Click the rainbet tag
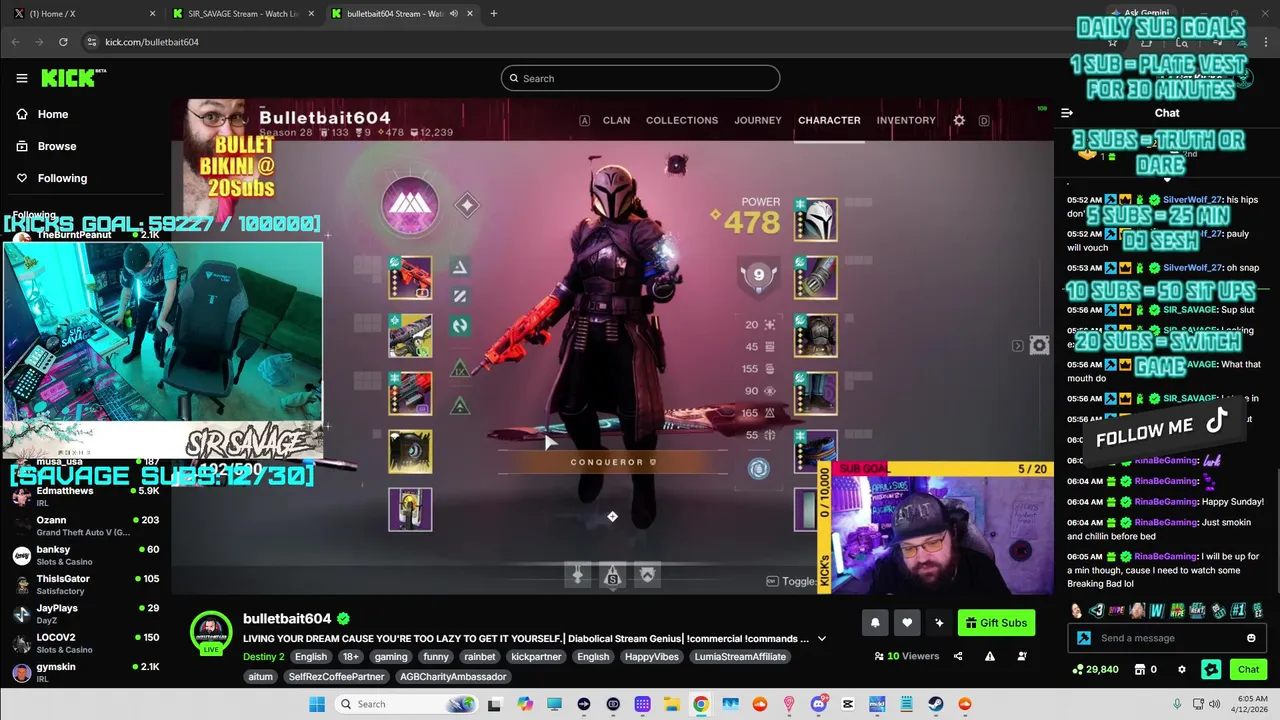 [x=480, y=656]
